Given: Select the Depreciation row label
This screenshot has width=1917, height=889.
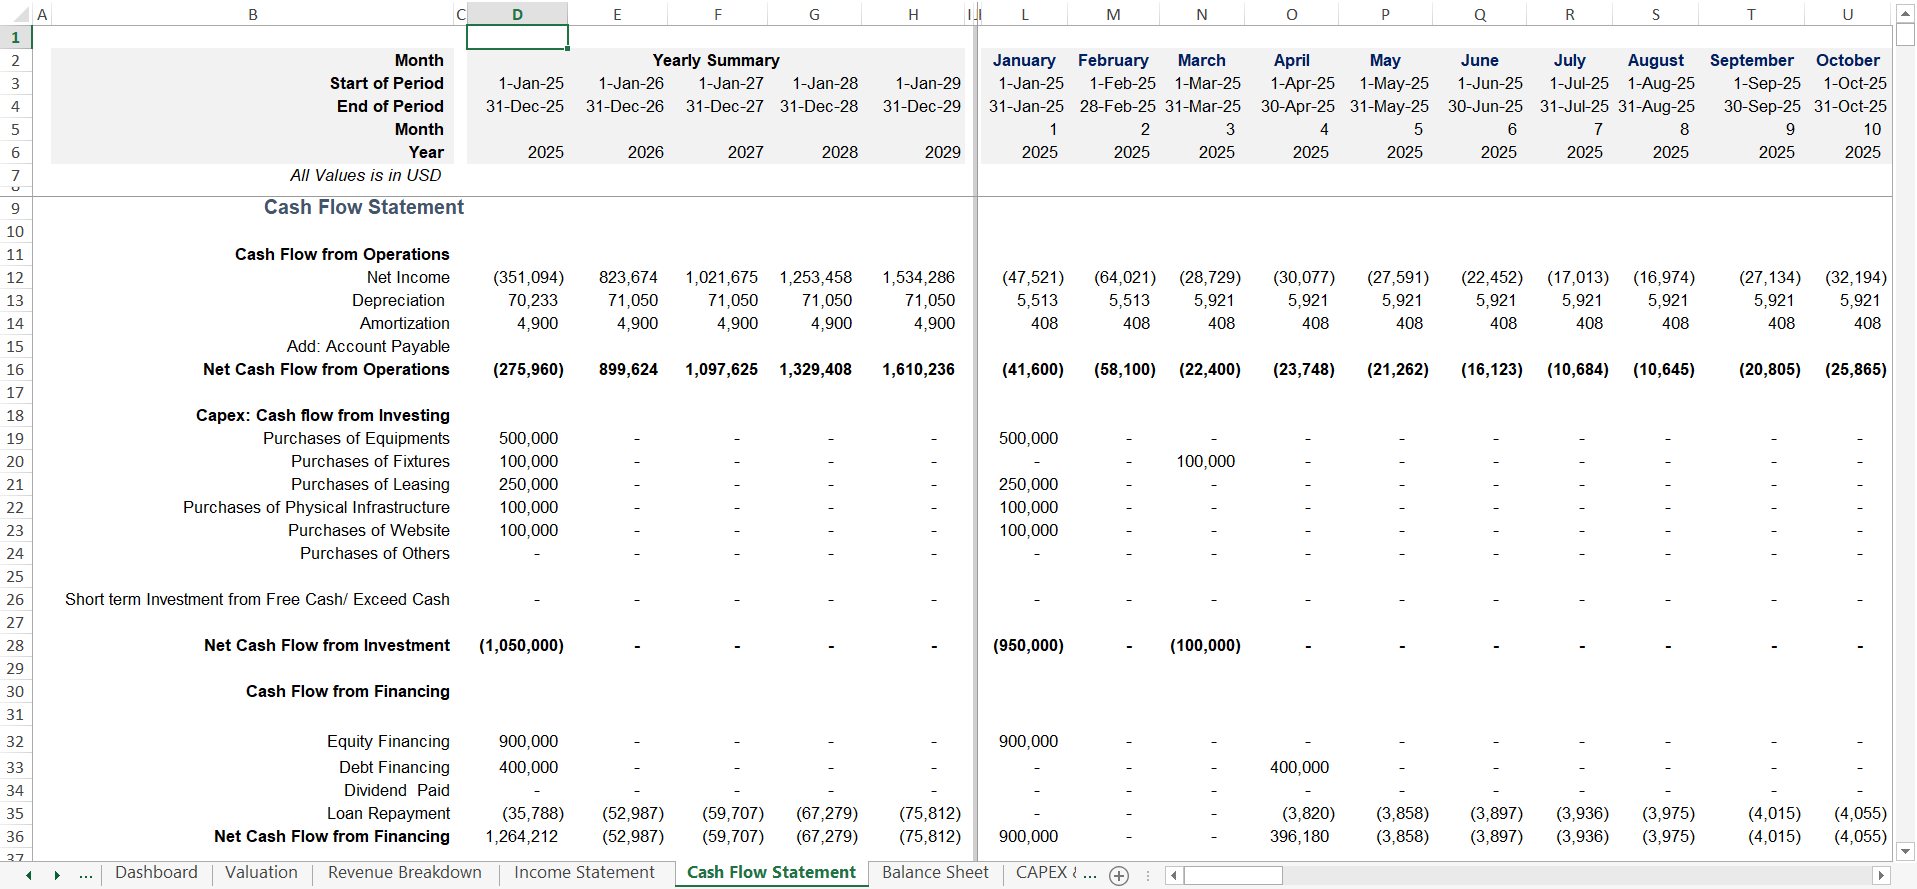Looking at the screenshot, I should click(398, 300).
